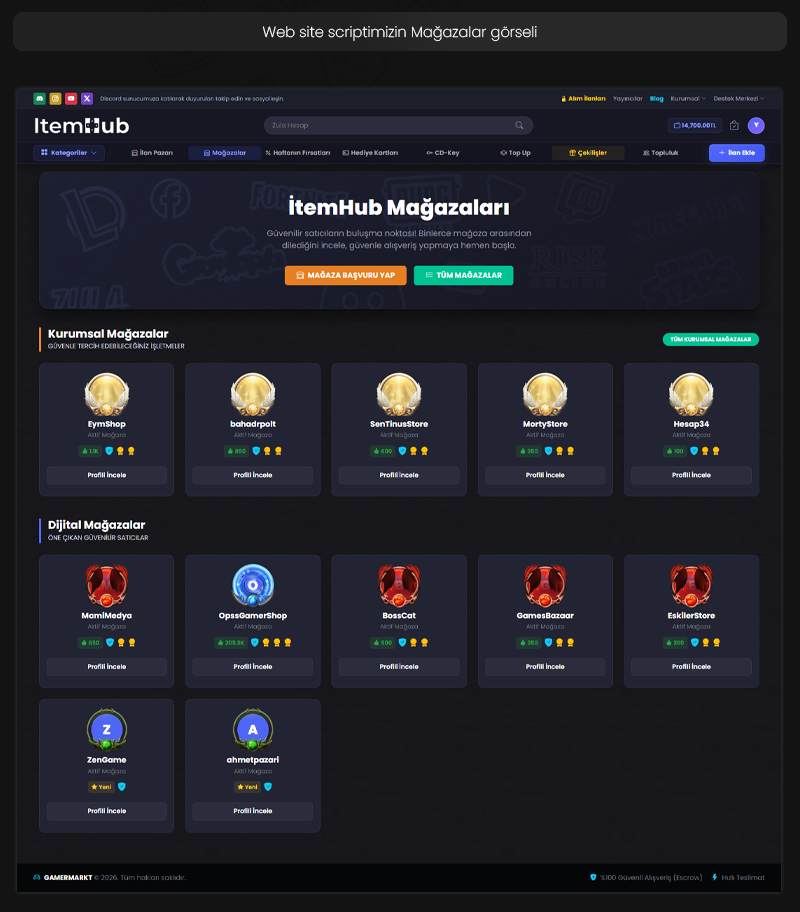Open the X (Twitter) social icon
Screen dimensions: 800x912
point(87,99)
